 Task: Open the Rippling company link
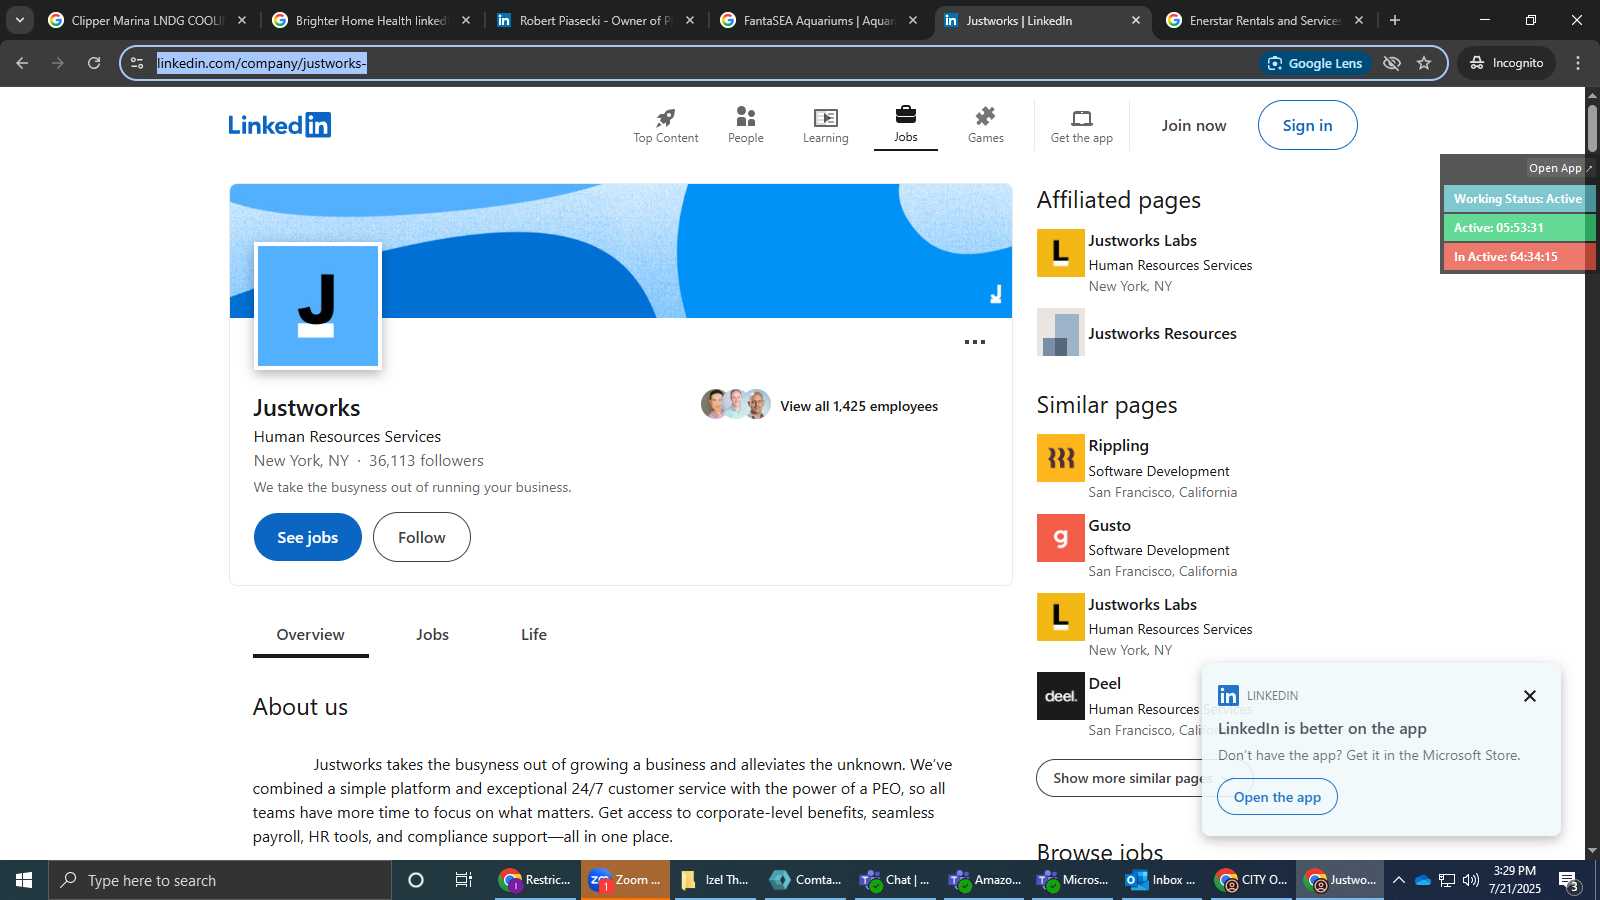(1118, 446)
